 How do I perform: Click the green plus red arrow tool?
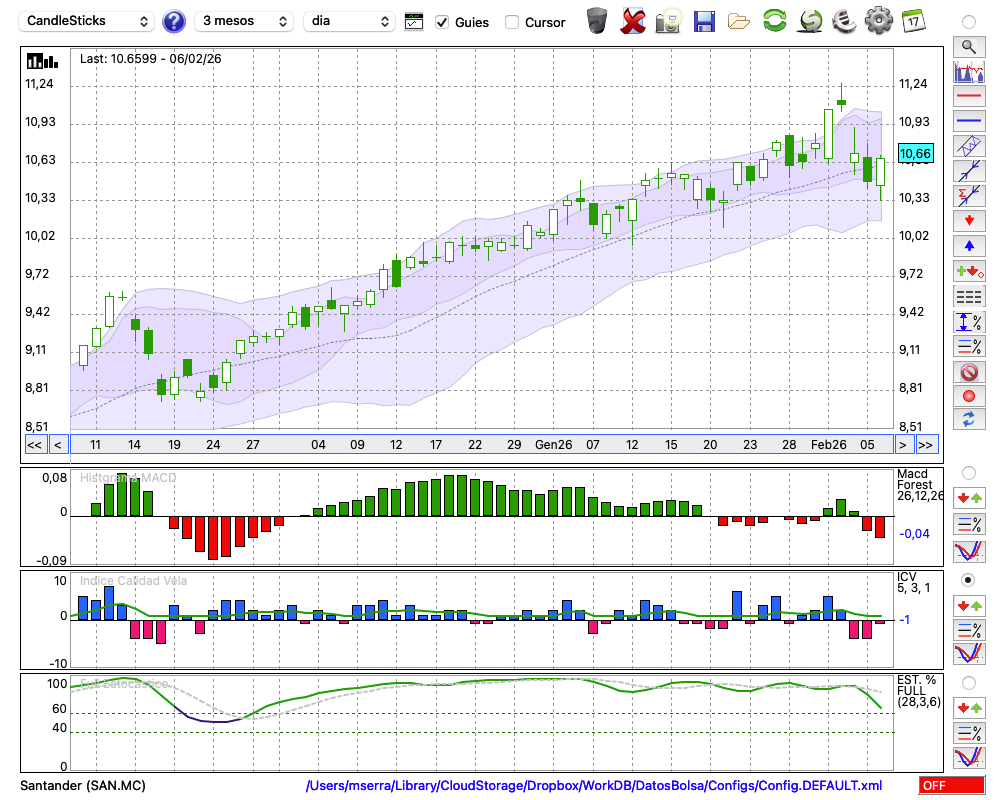(x=969, y=271)
